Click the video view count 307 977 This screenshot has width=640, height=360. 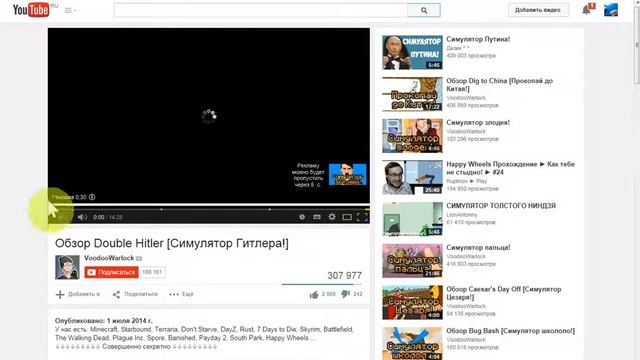344,276
